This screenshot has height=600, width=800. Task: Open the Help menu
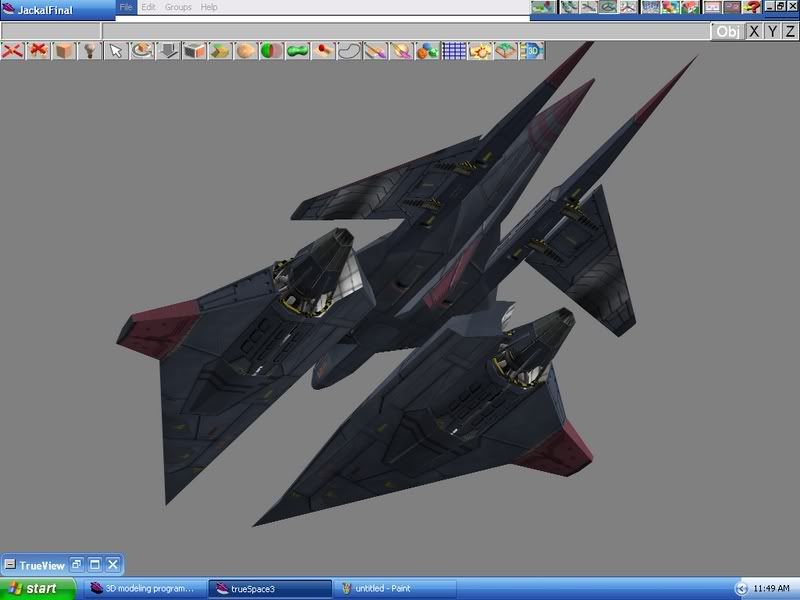209,7
